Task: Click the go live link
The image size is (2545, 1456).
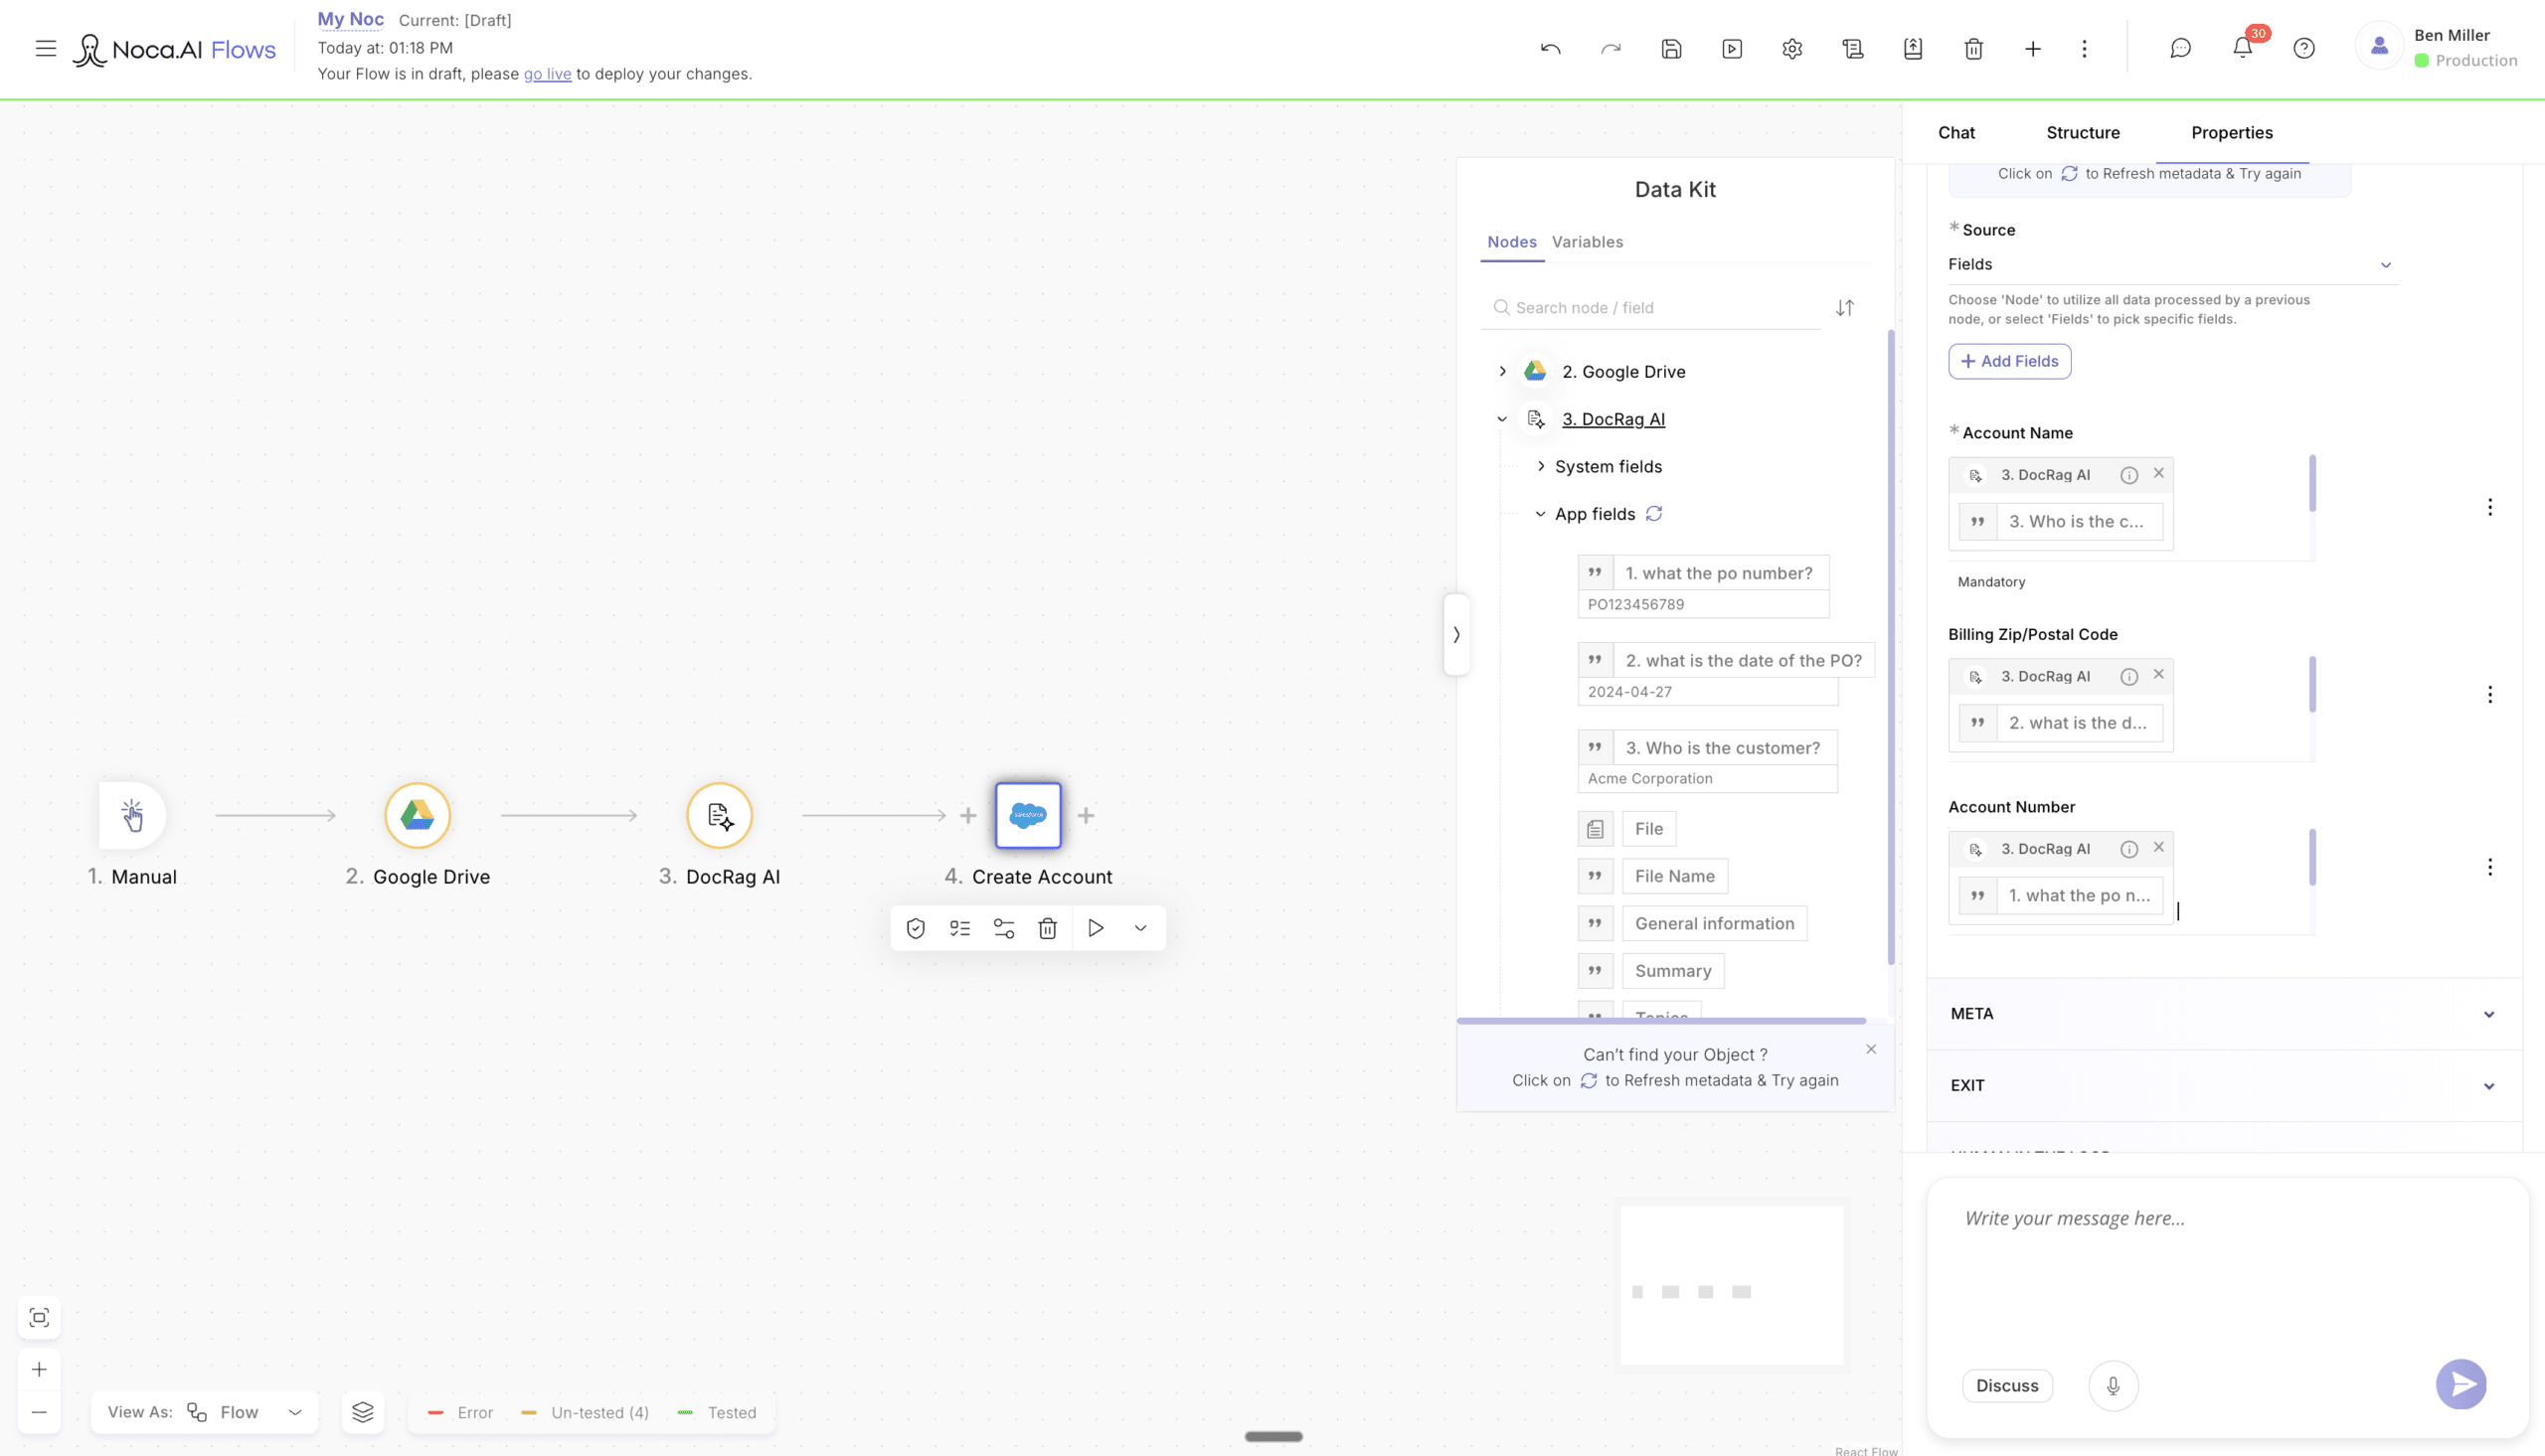Action: coord(547,74)
